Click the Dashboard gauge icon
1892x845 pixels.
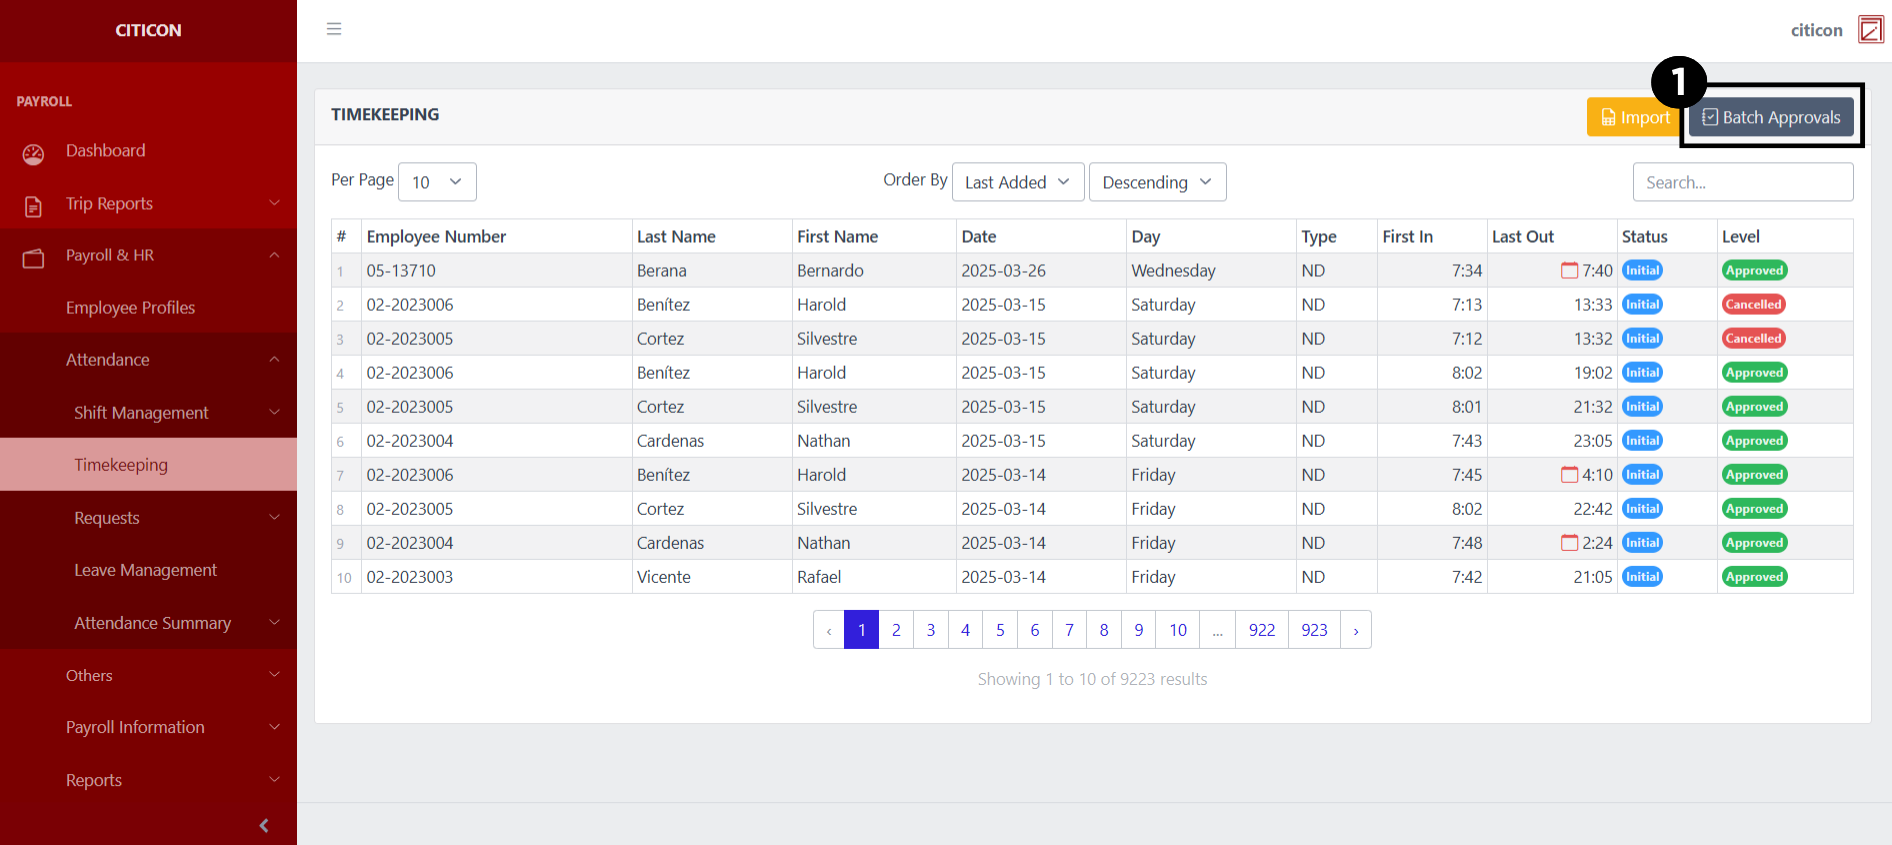pyautogui.click(x=33, y=153)
